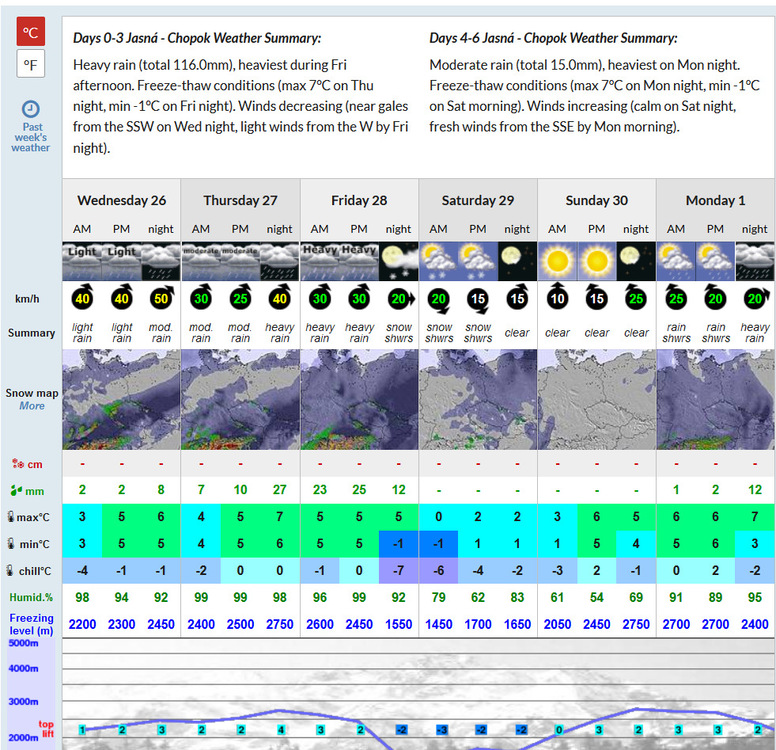Click Friday AM Heavy rain icon
Image resolution: width=776 pixels, height=750 pixels.
tap(320, 261)
